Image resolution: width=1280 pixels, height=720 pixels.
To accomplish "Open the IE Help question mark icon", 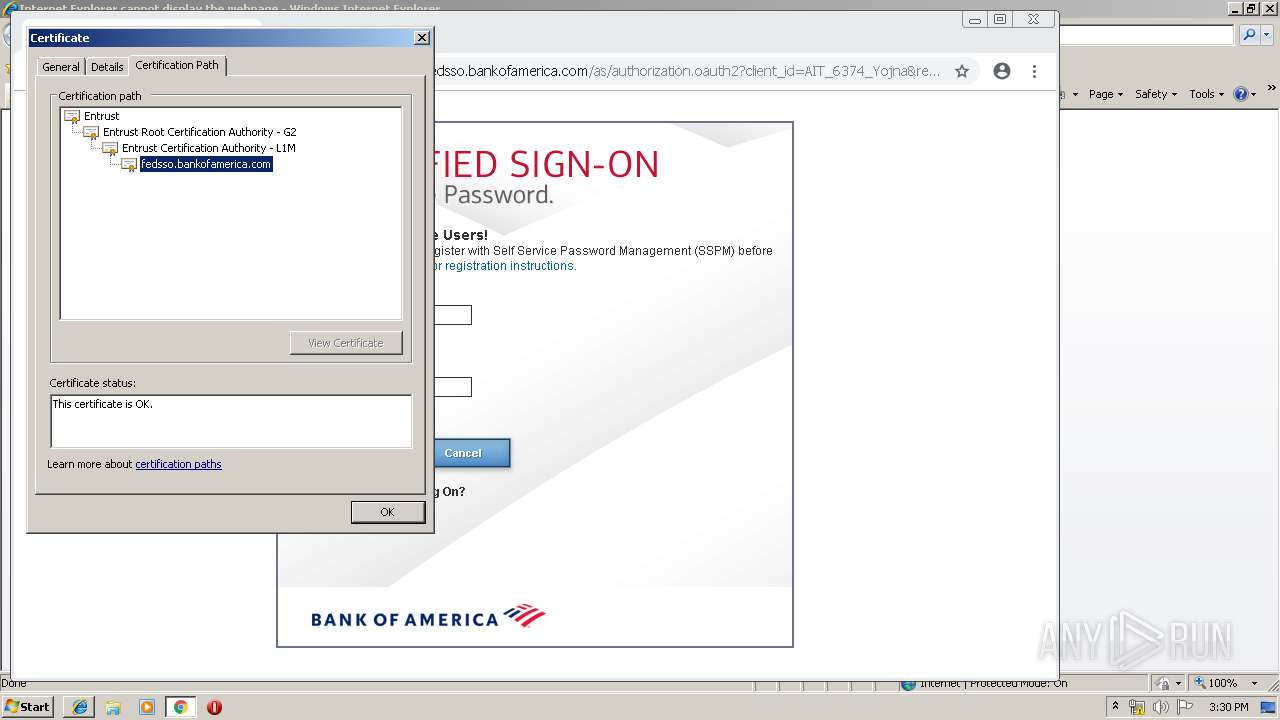I will pos(1241,94).
